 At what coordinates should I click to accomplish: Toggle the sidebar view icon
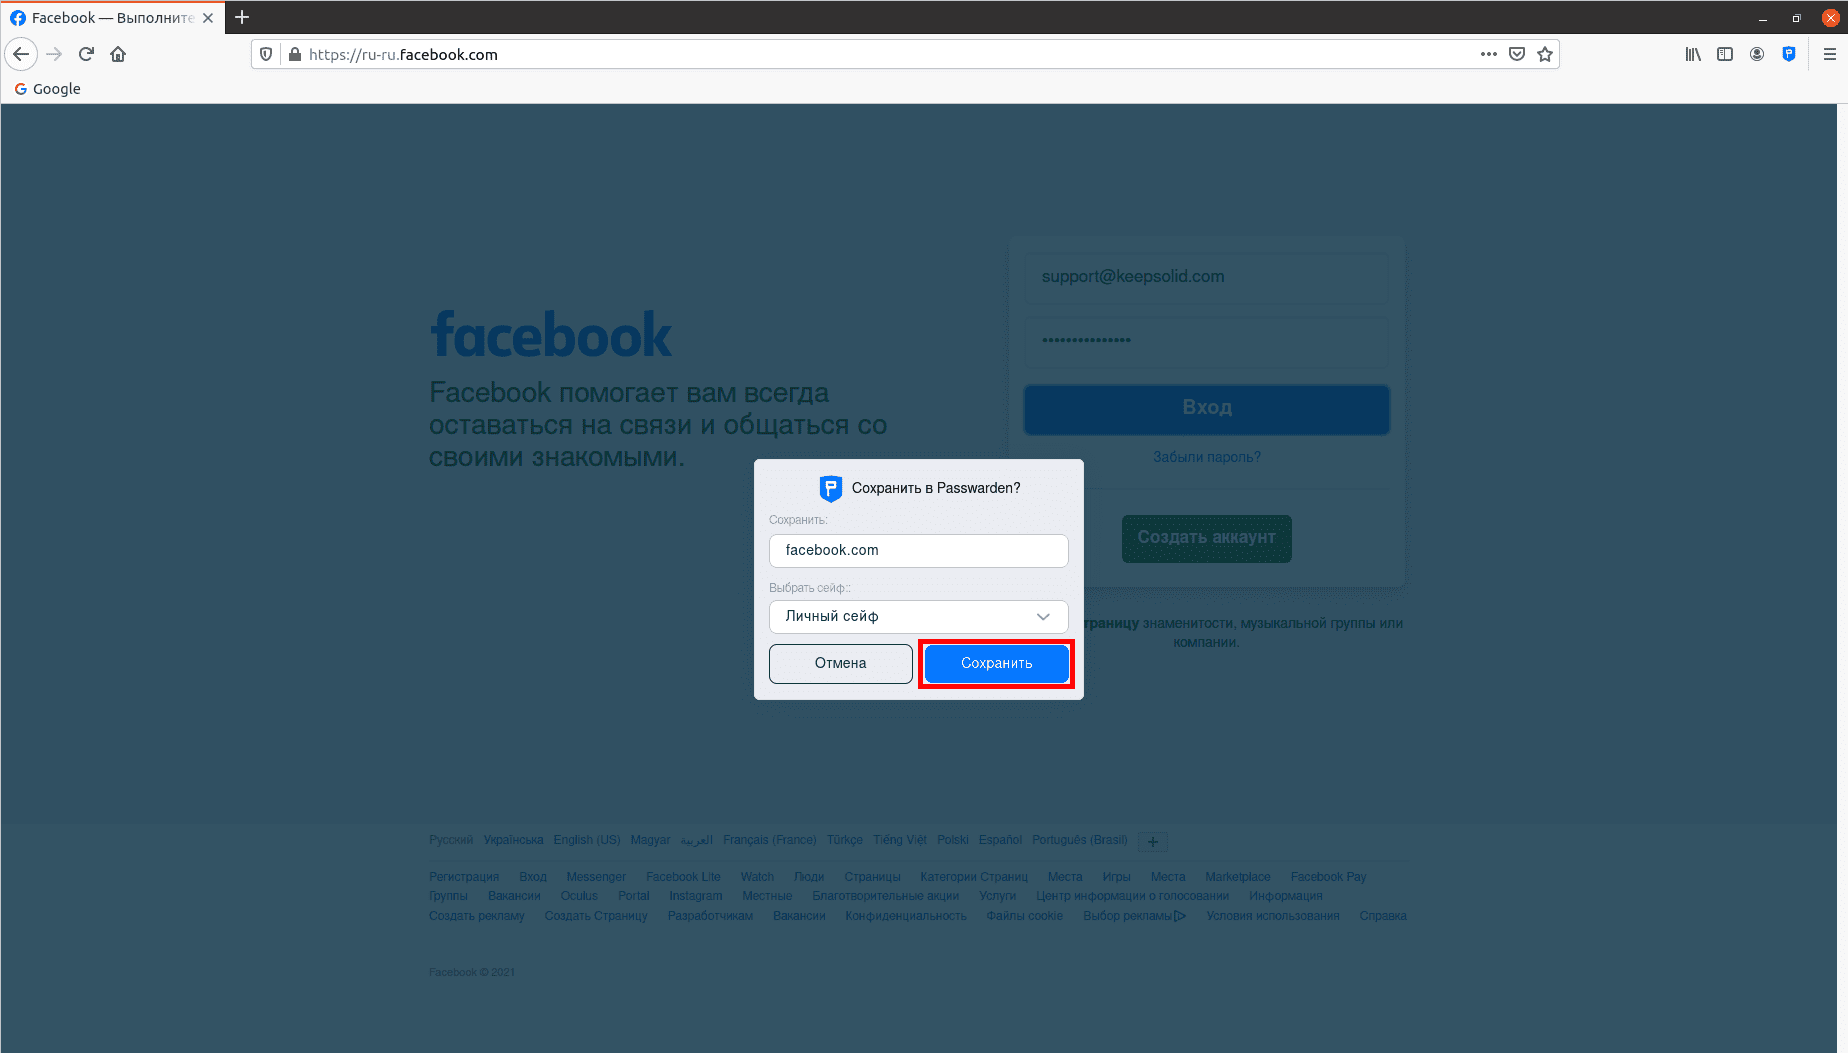point(1725,54)
